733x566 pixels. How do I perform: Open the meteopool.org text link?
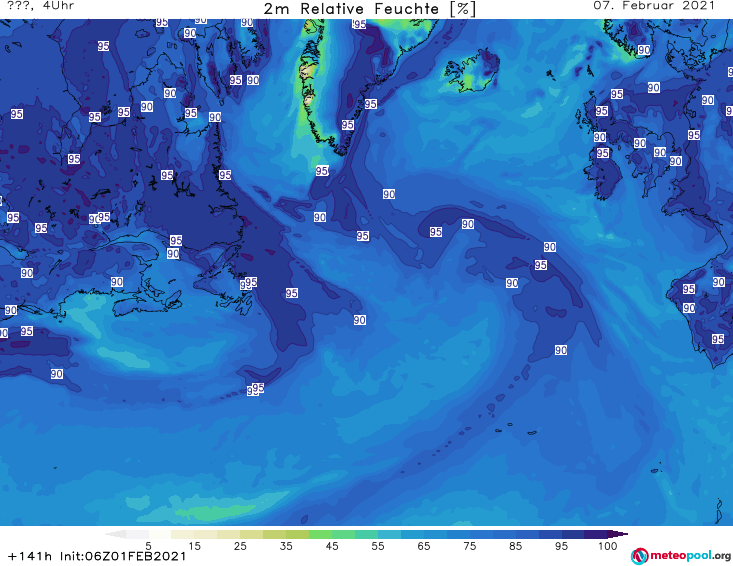[690, 555]
